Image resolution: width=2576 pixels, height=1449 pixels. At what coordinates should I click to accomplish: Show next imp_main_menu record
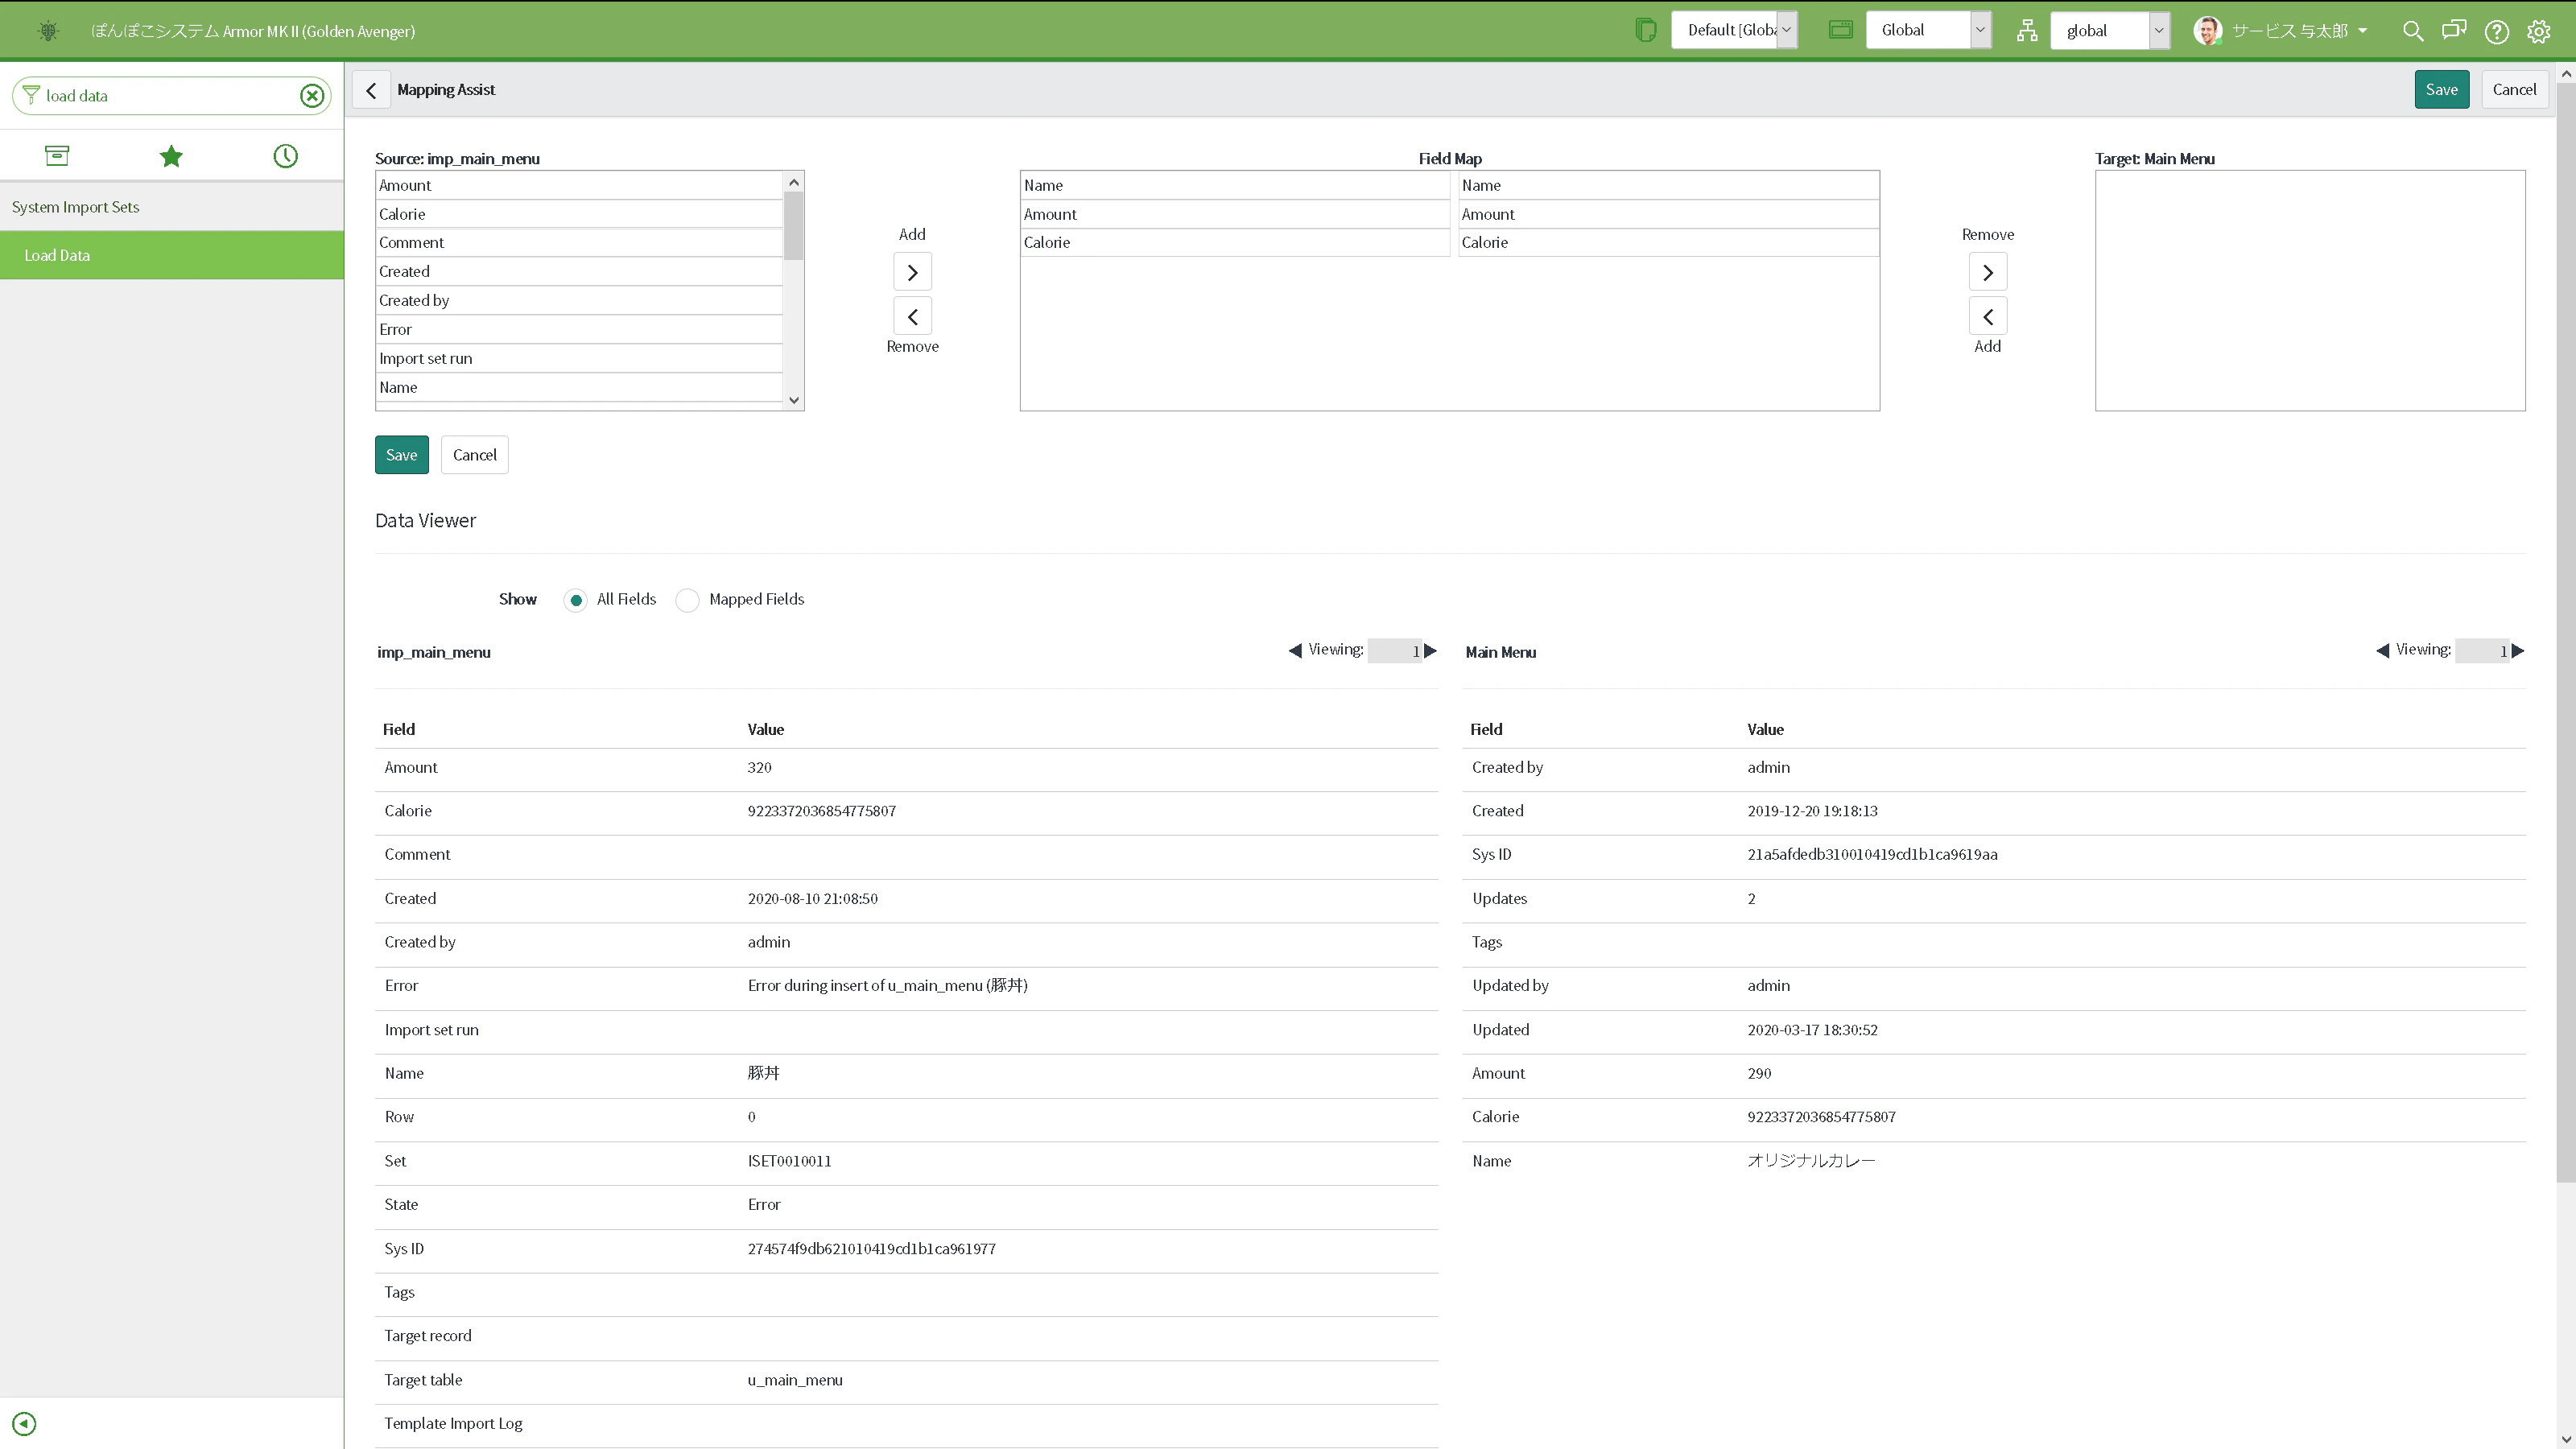[1430, 651]
